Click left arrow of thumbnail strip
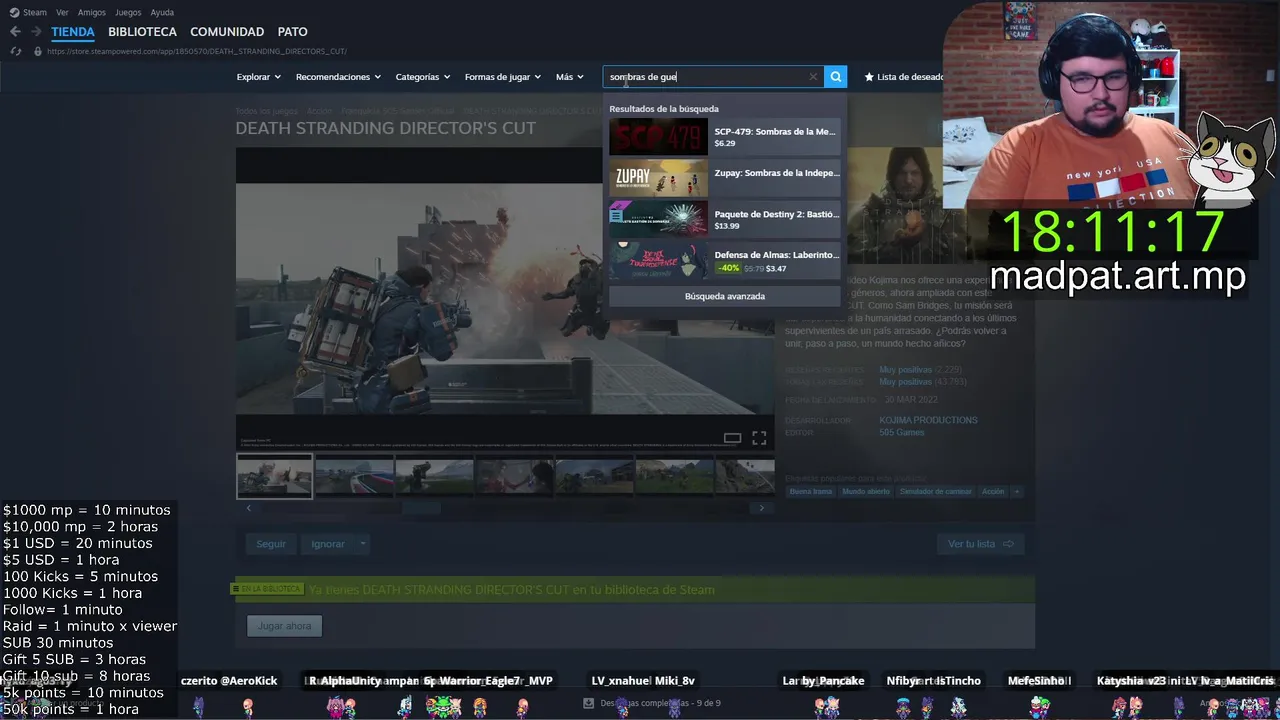 coord(249,508)
